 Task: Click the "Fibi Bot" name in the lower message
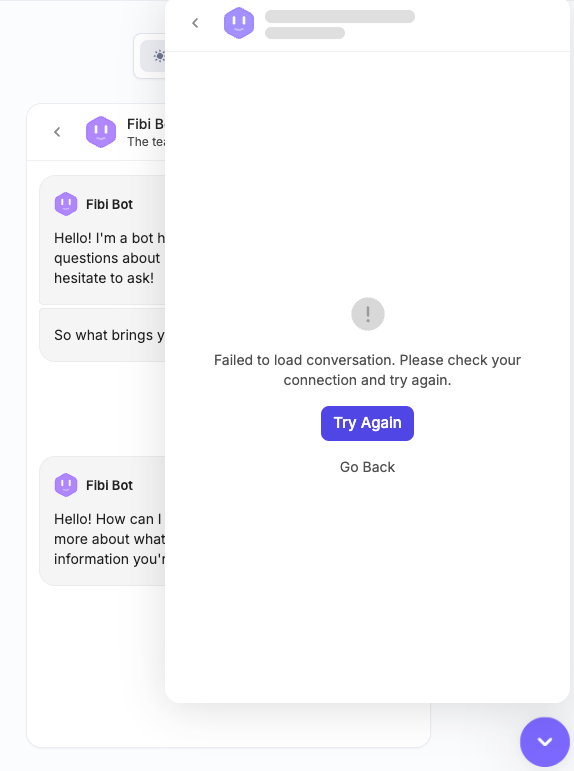[109, 485]
